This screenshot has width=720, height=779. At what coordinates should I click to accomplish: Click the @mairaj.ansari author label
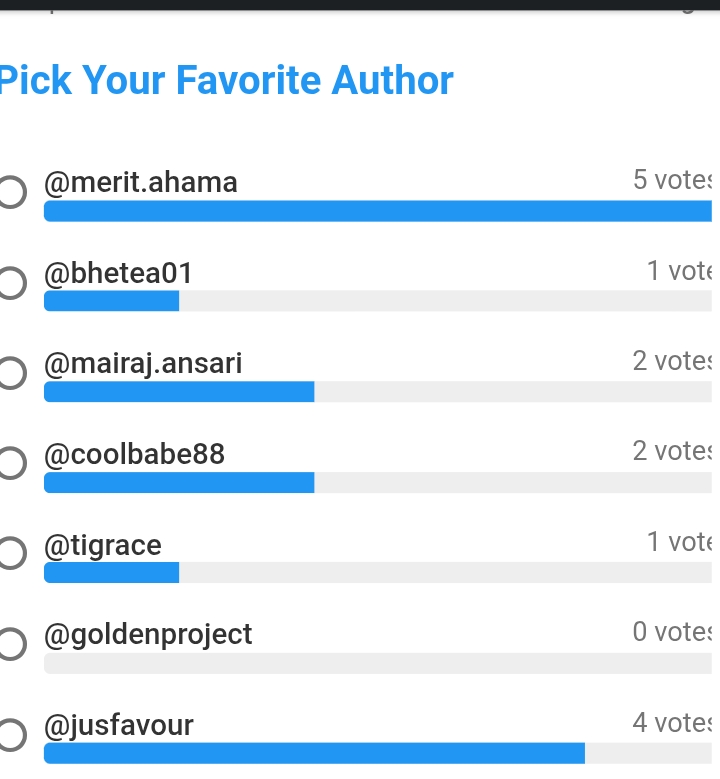tap(143, 364)
